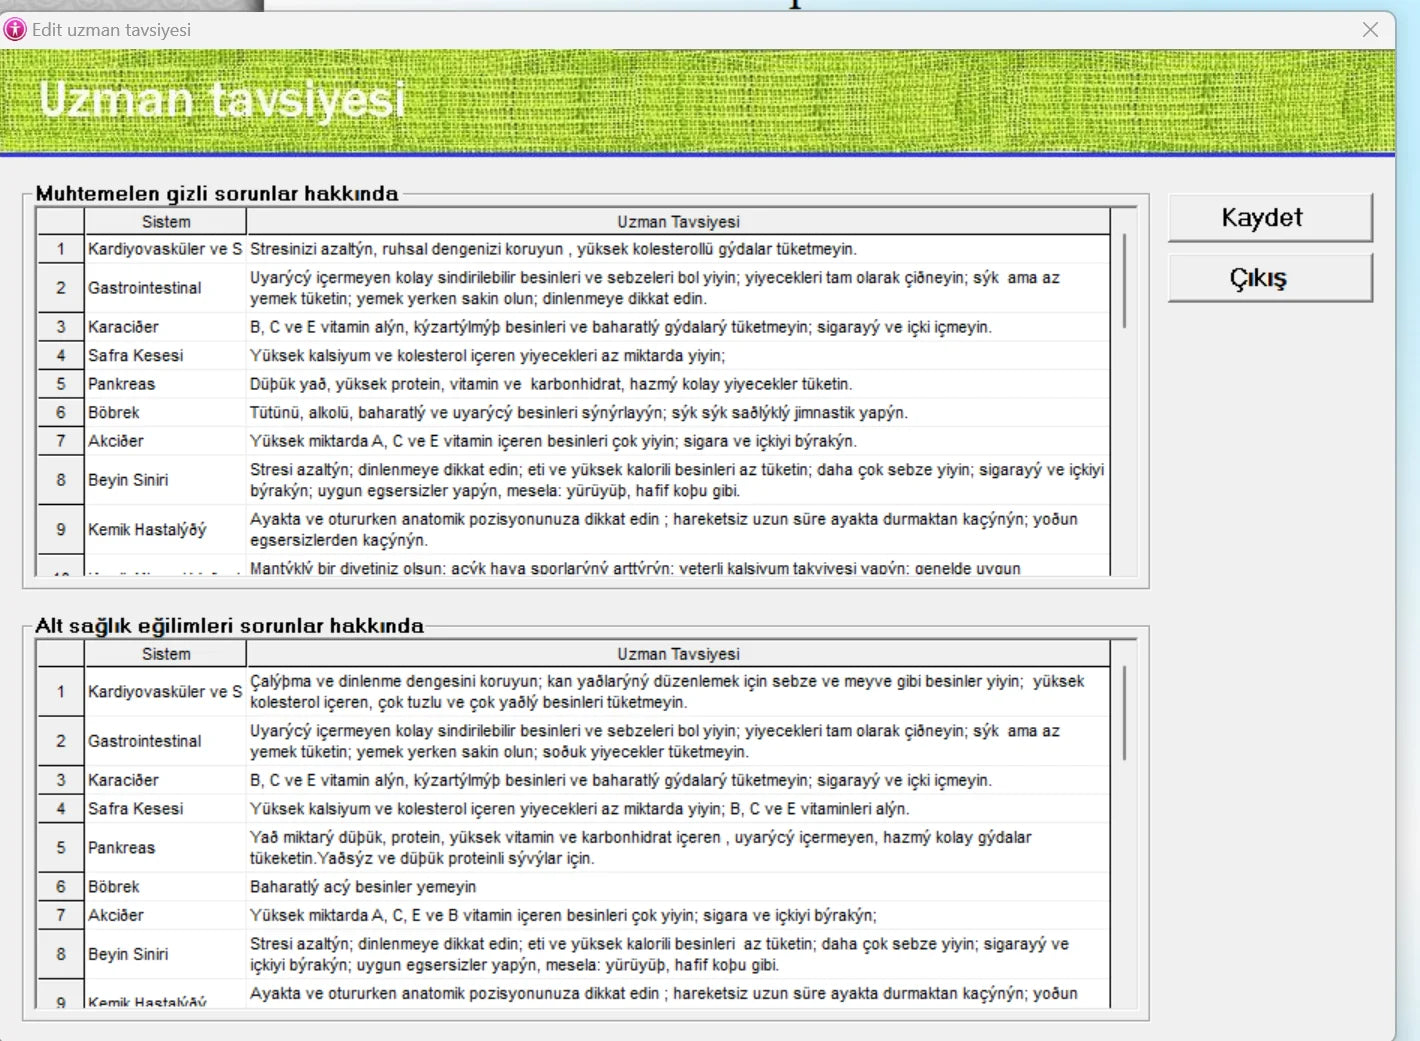This screenshot has width=1420, height=1041.
Task: Select Böbrek cell in lower table
Action: point(165,887)
